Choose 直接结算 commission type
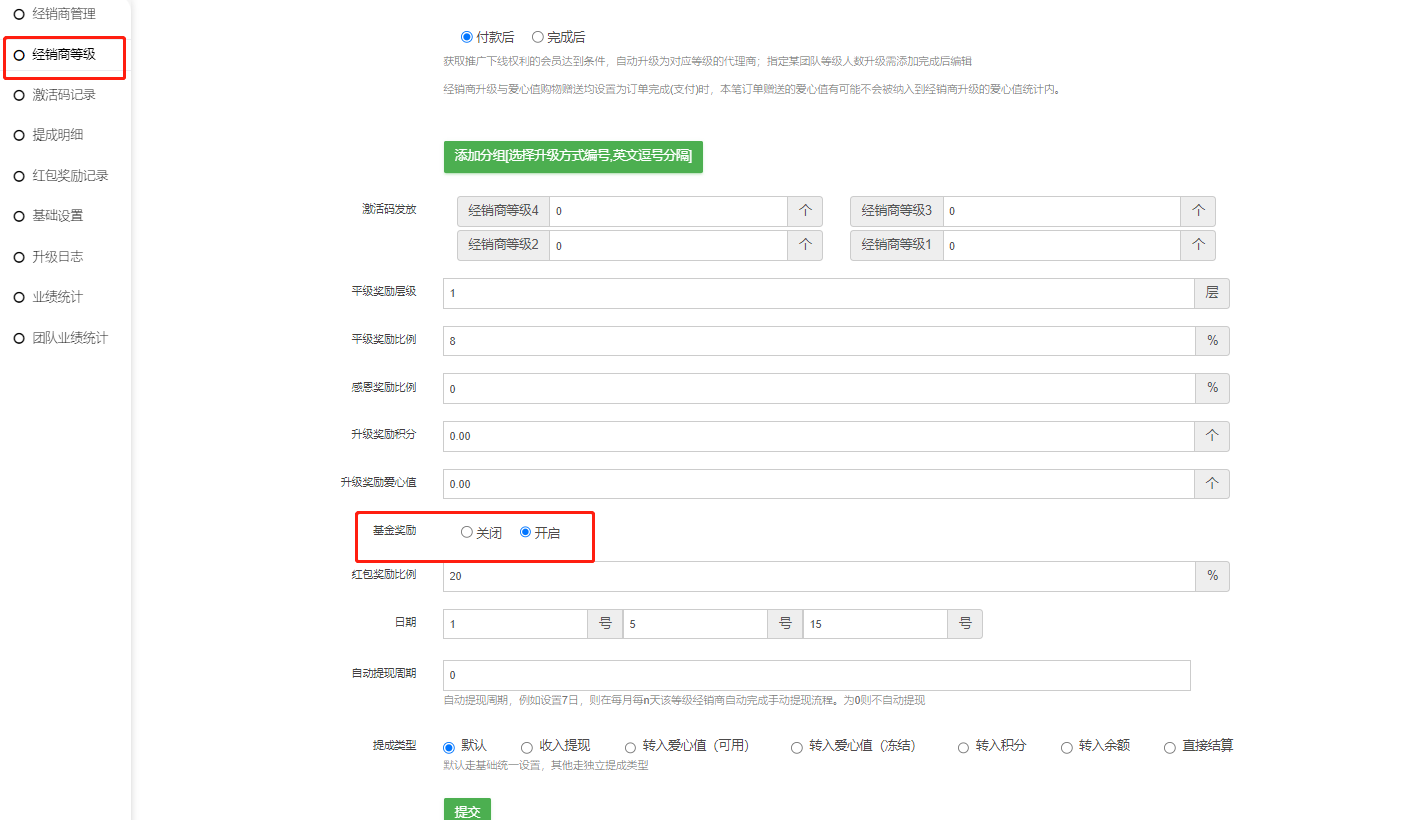The image size is (1402, 820). tap(1170, 747)
